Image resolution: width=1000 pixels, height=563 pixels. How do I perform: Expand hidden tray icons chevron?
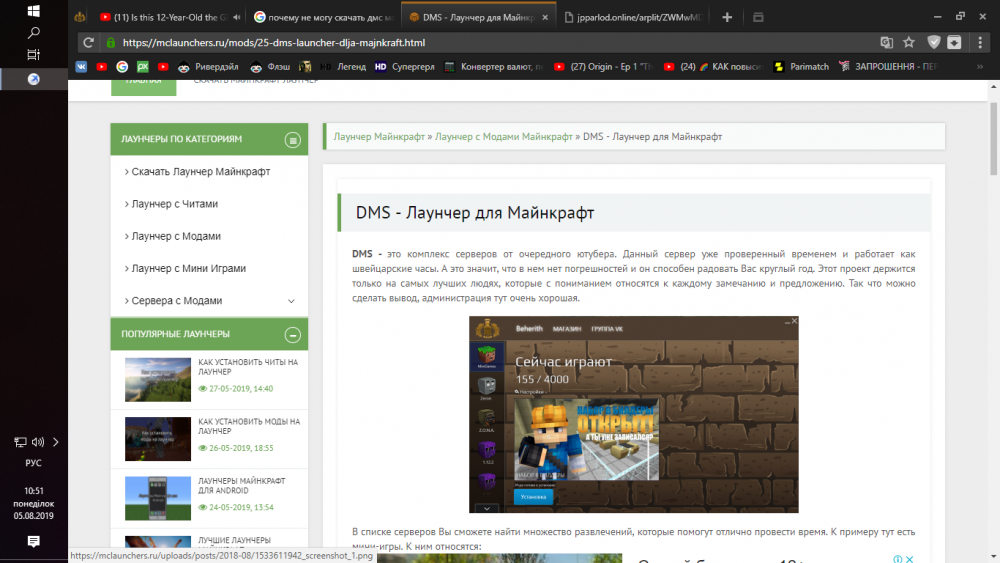tap(55, 442)
